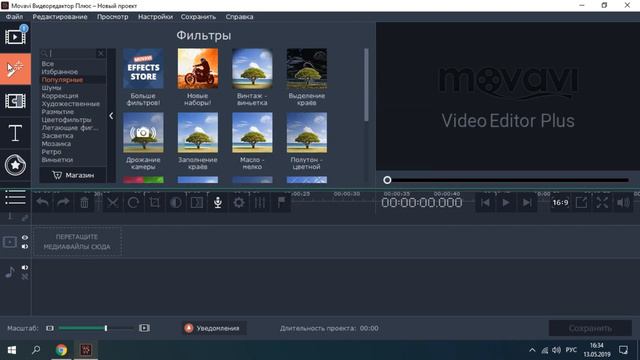640x360 pixels.
Task: Open the Stickers star tab
Action: click(15, 165)
